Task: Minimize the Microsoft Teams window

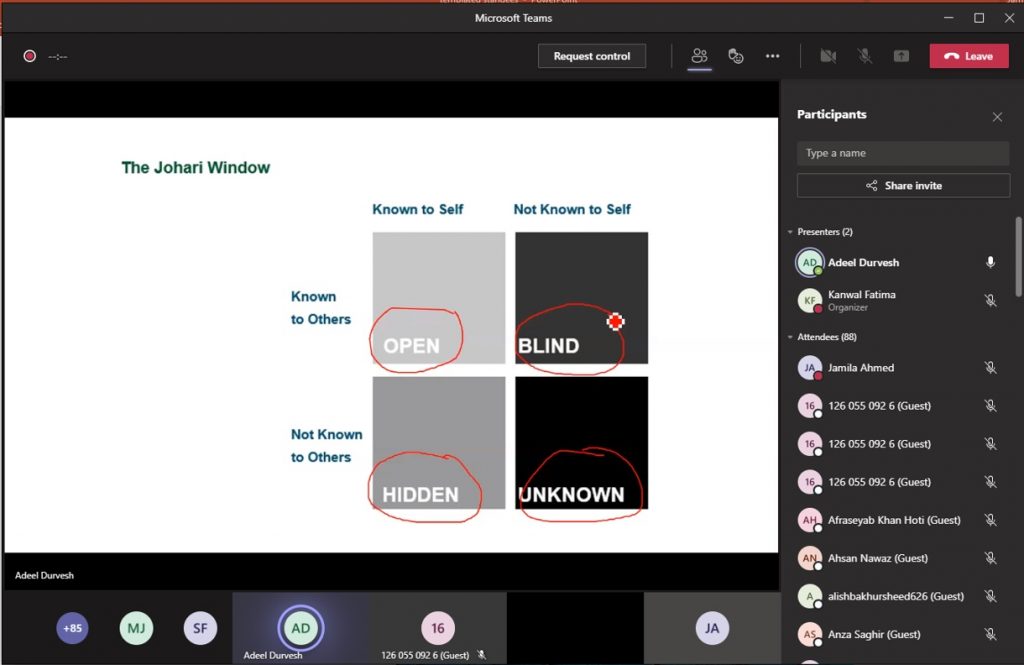Action: click(949, 18)
